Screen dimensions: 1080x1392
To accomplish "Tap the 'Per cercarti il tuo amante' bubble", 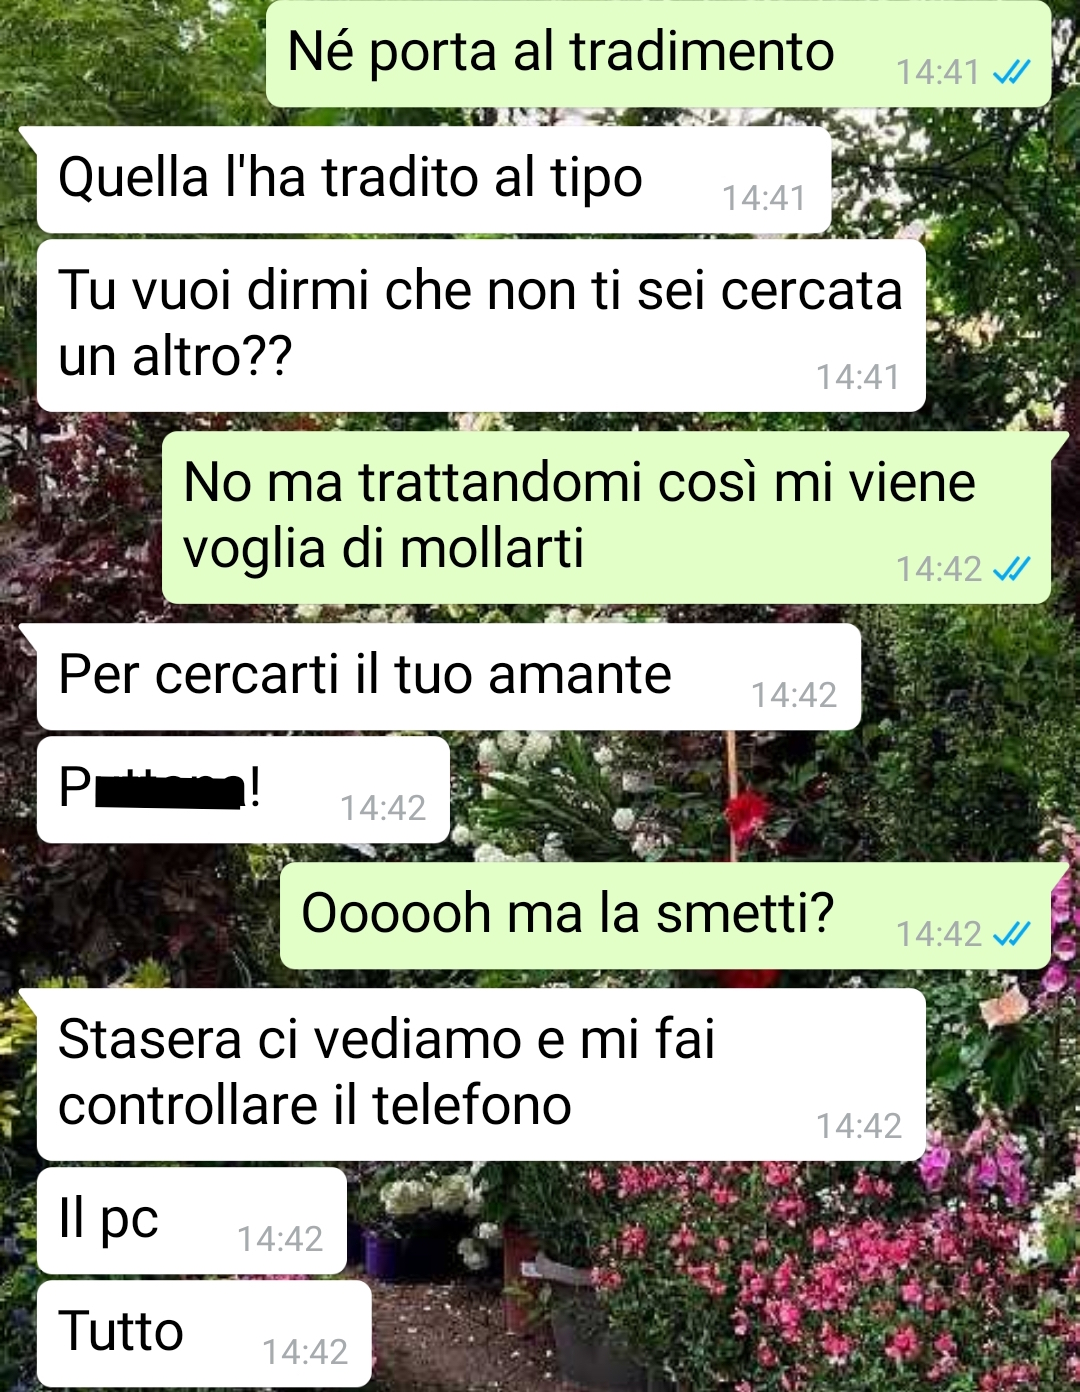I will pos(449,677).
